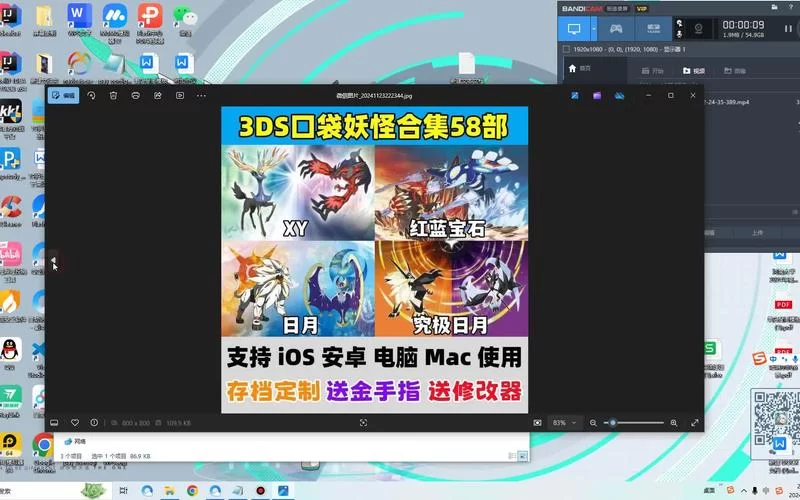Select Bandicam screen recording mode
This screenshot has height=500, width=800.
tap(574, 29)
